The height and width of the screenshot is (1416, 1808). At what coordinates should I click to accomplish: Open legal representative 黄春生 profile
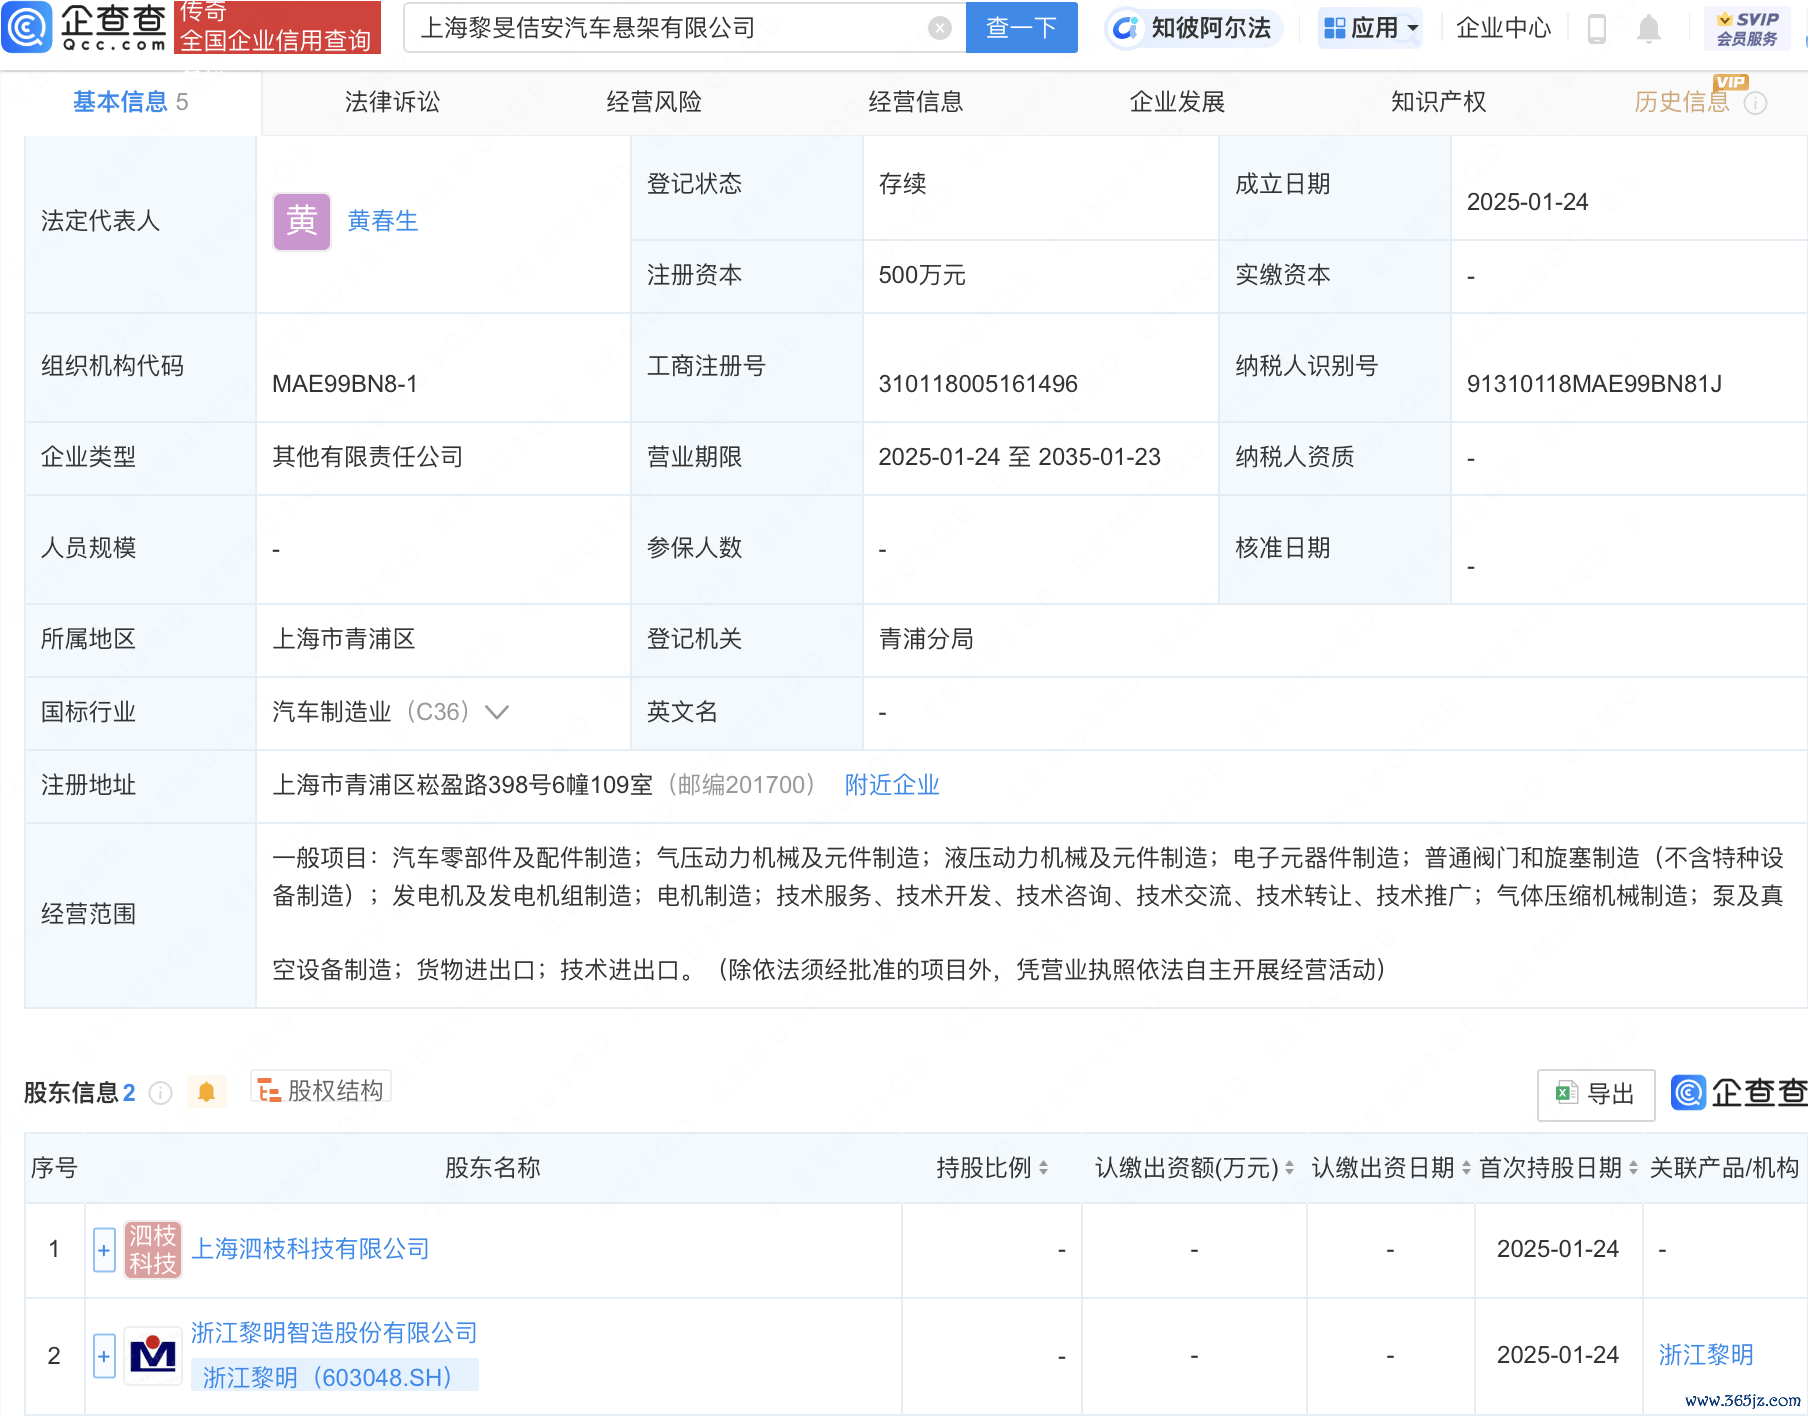click(383, 221)
